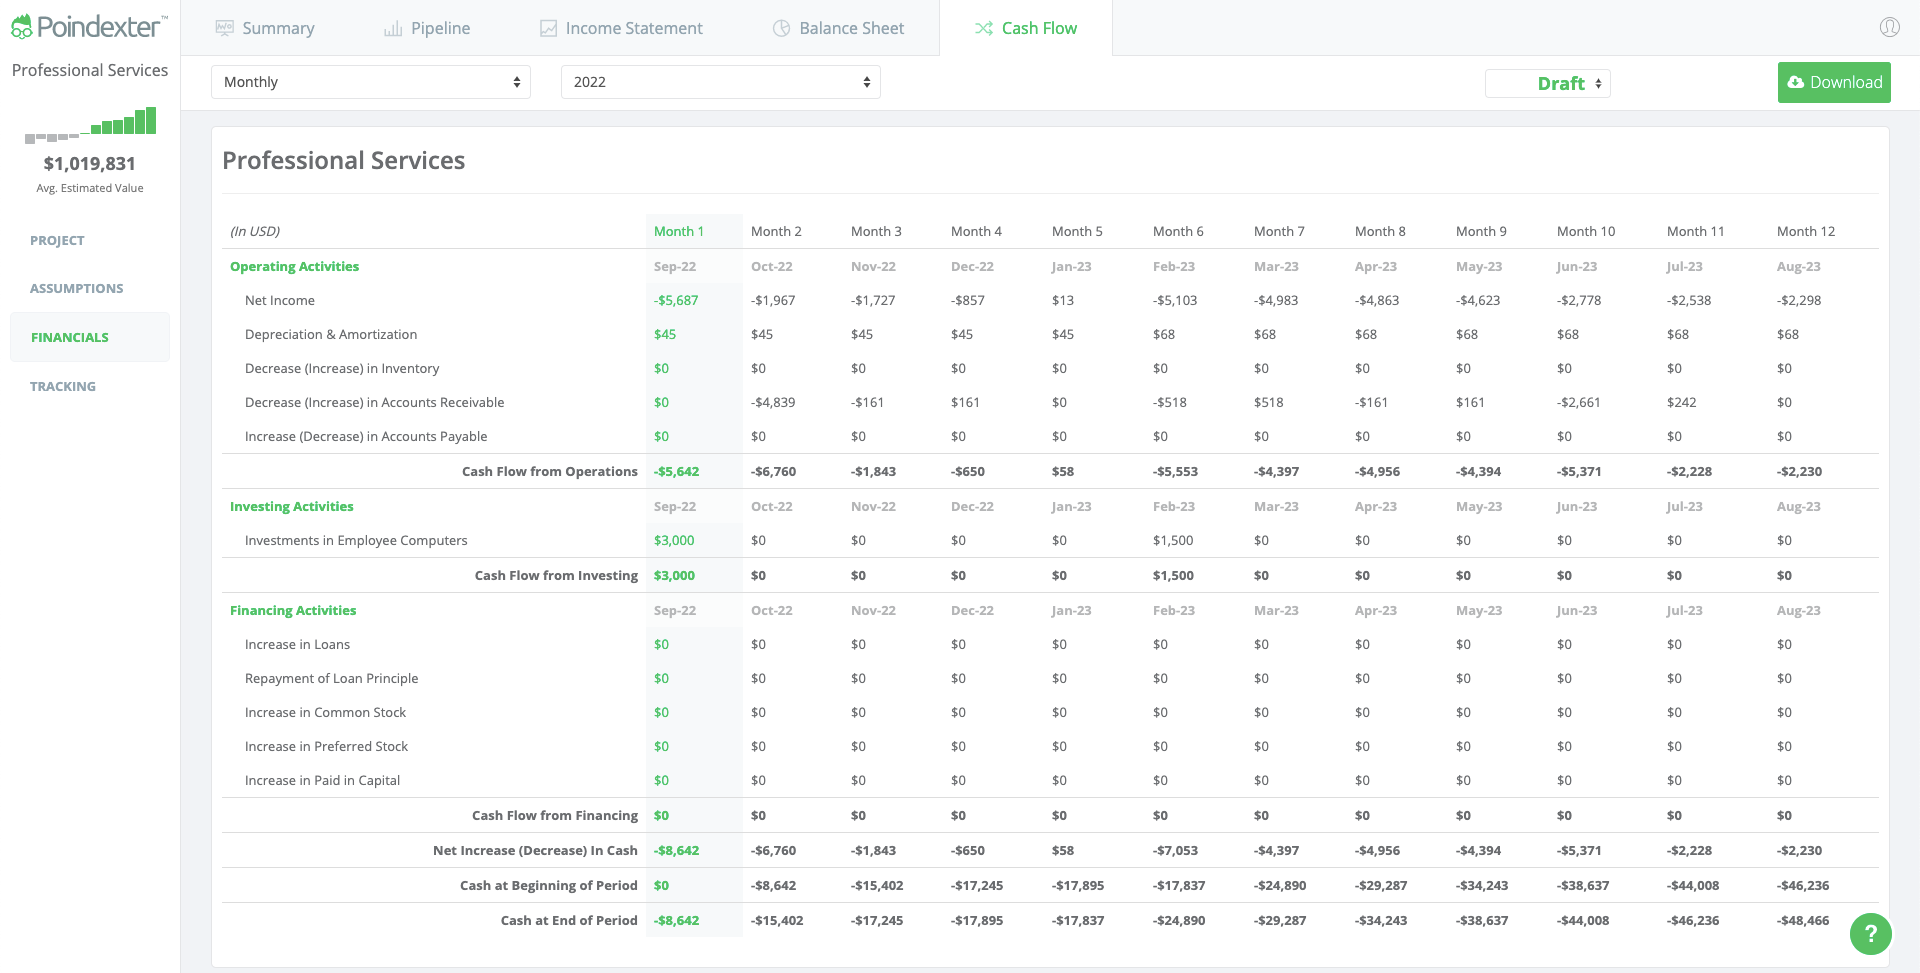Click the Pipeline bar chart icon
The image size is (1920, 973).
tap(393, 28)
